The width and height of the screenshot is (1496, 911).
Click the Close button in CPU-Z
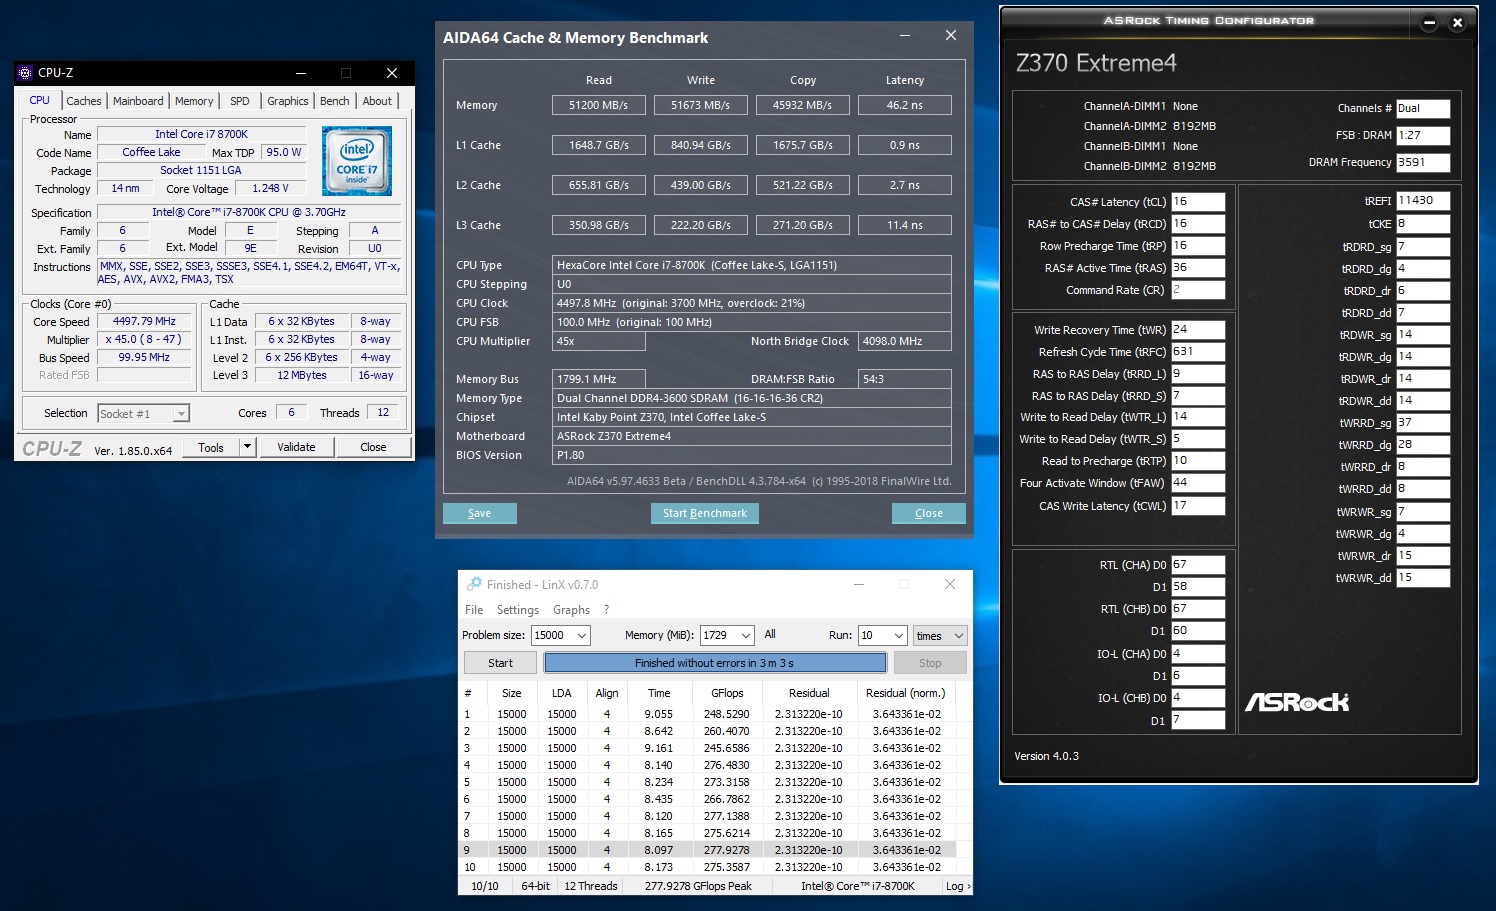click(x=373, y=447)
